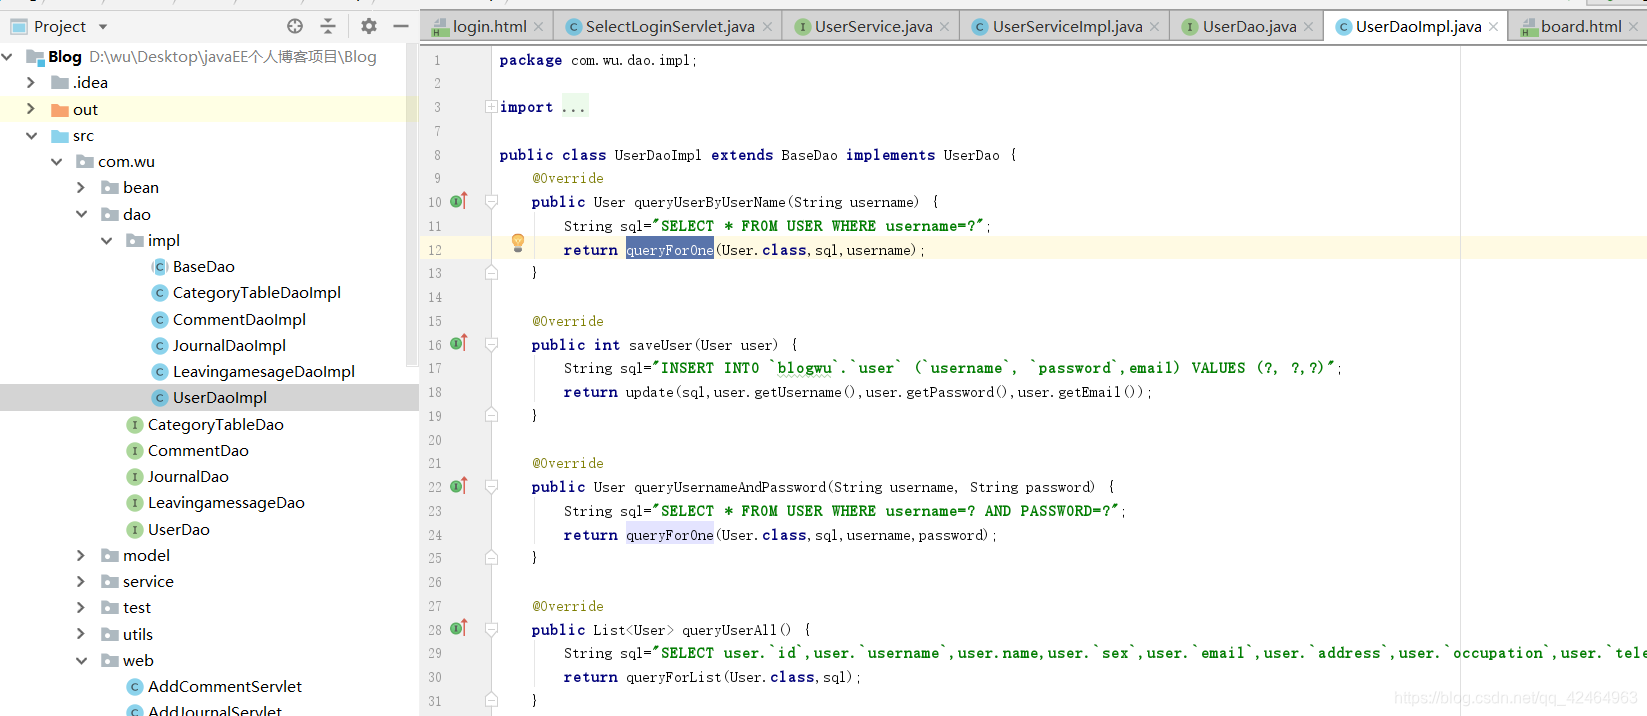Expand the model package
The image size is (1647, 716).
(81, 556)
